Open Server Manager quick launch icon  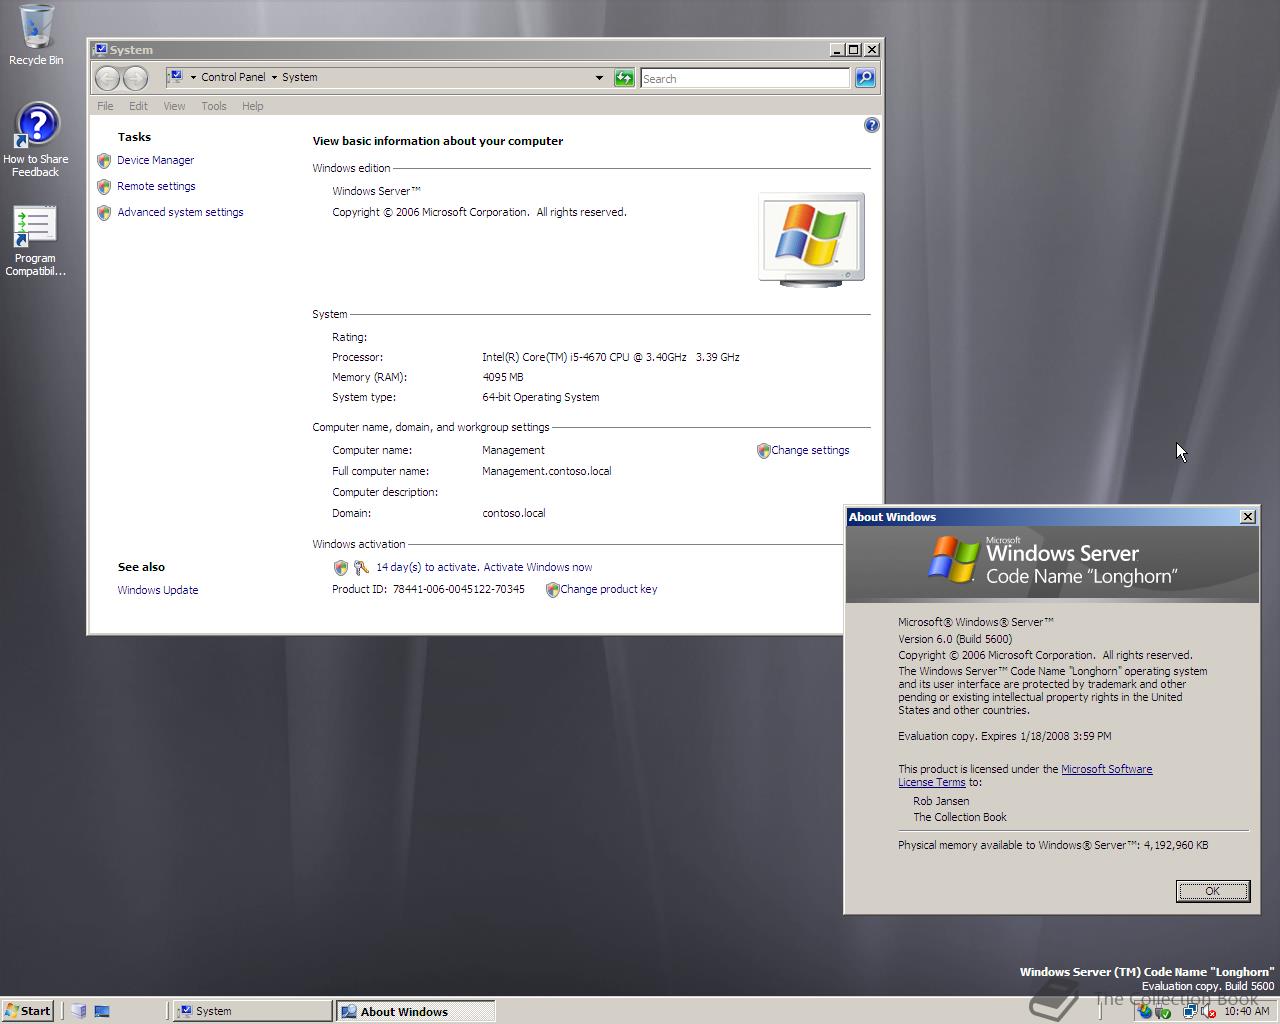click(79, 1011)
